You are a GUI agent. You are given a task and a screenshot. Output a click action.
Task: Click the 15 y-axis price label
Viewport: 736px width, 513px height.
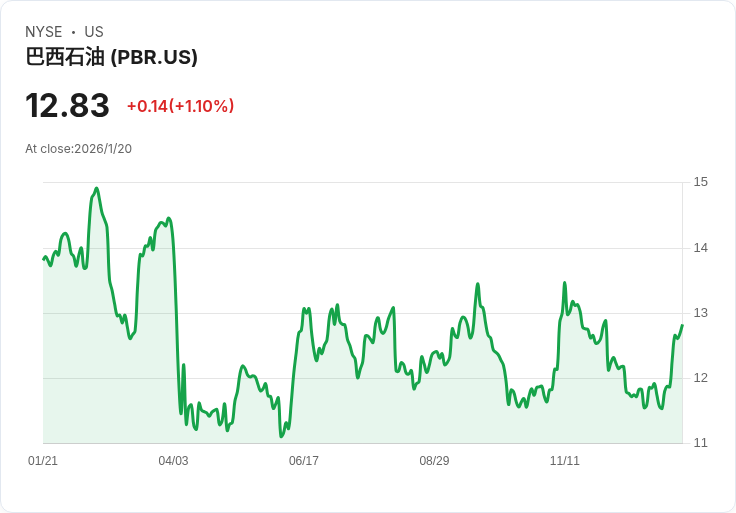click(700, 182)
